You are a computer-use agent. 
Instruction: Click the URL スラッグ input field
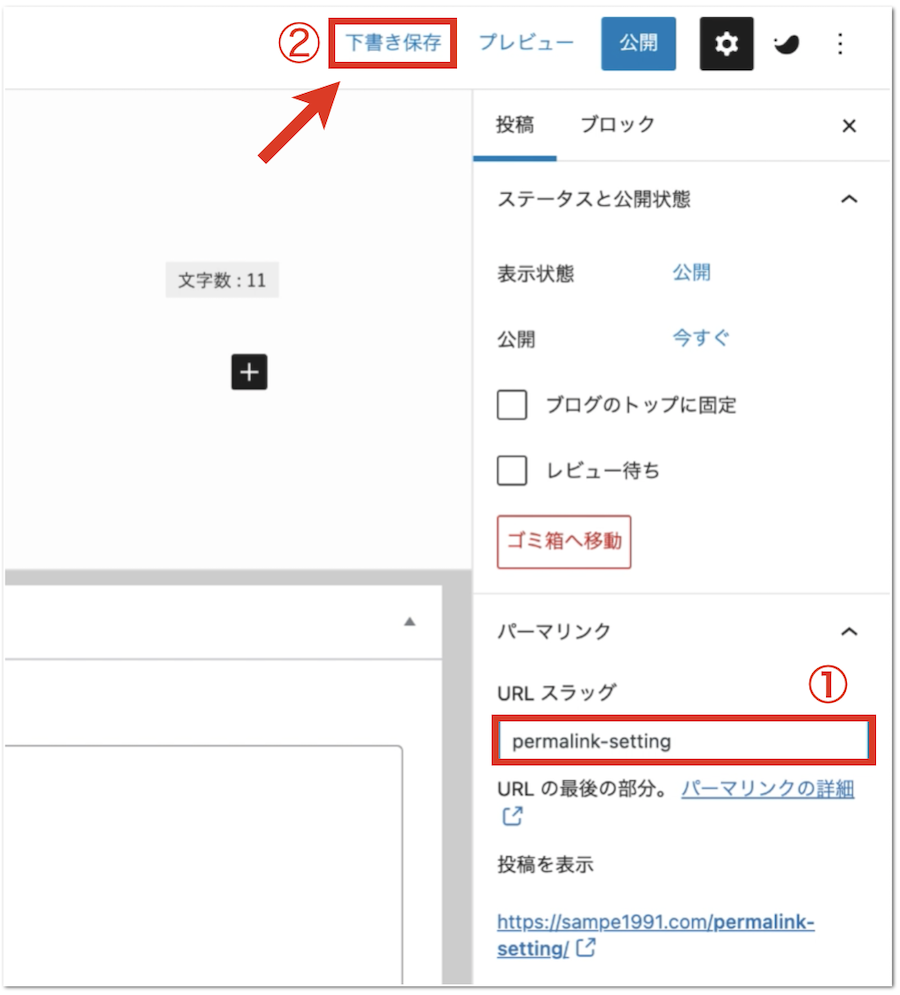click(x=685, y=741)
